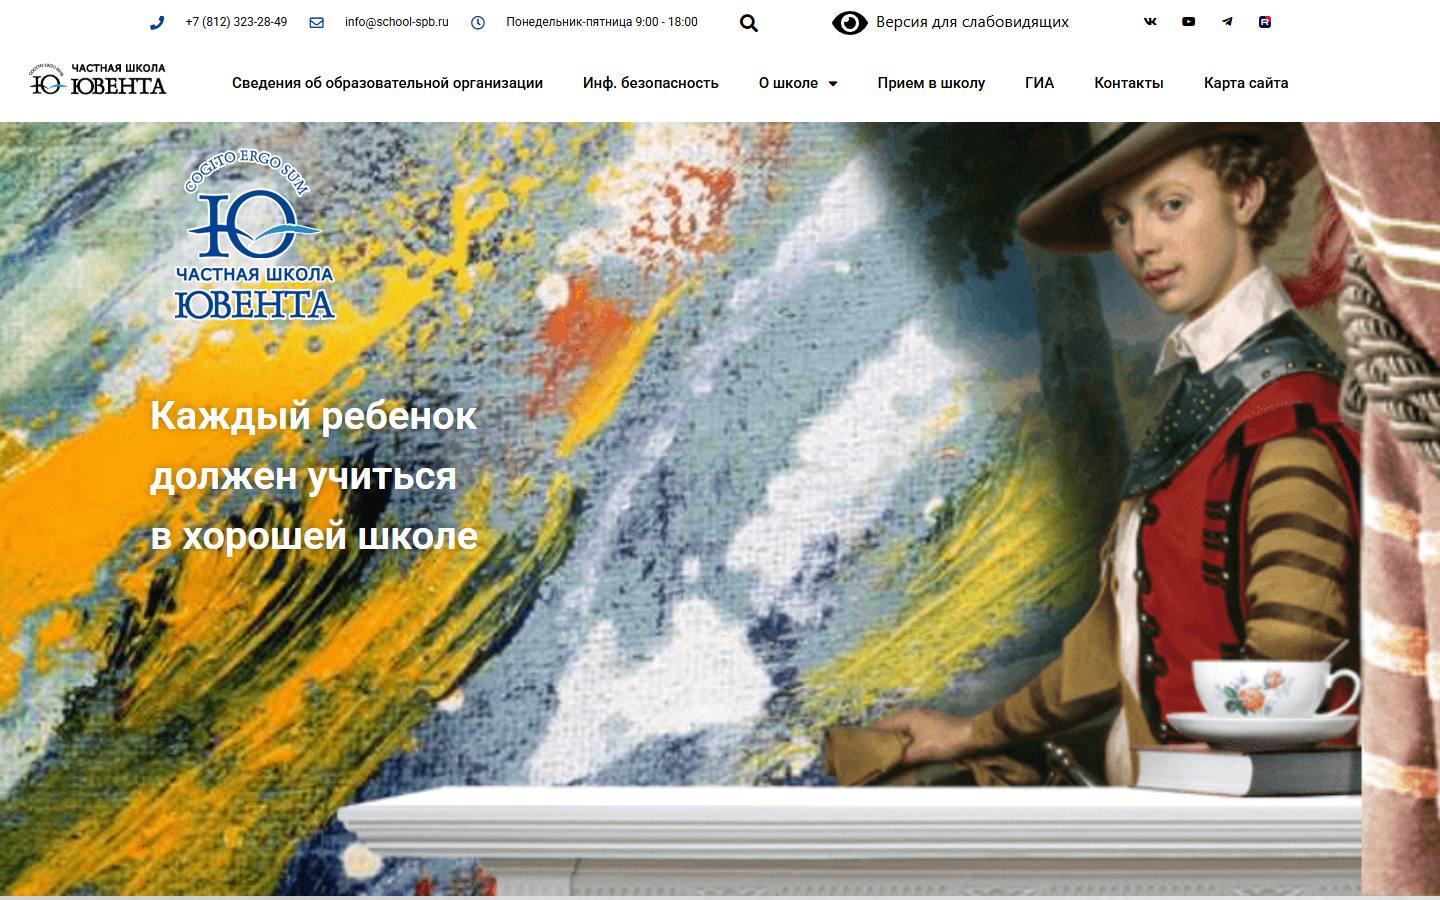
Task: Click headline line в хорошей школе
Action: tap(314, 535)
